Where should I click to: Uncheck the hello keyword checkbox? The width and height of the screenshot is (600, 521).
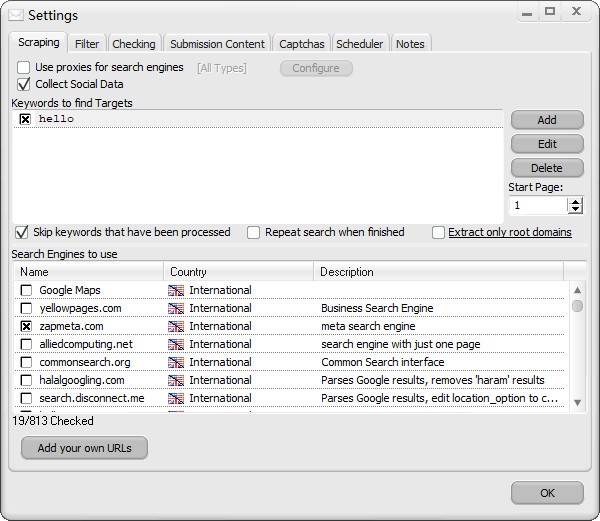25,119
